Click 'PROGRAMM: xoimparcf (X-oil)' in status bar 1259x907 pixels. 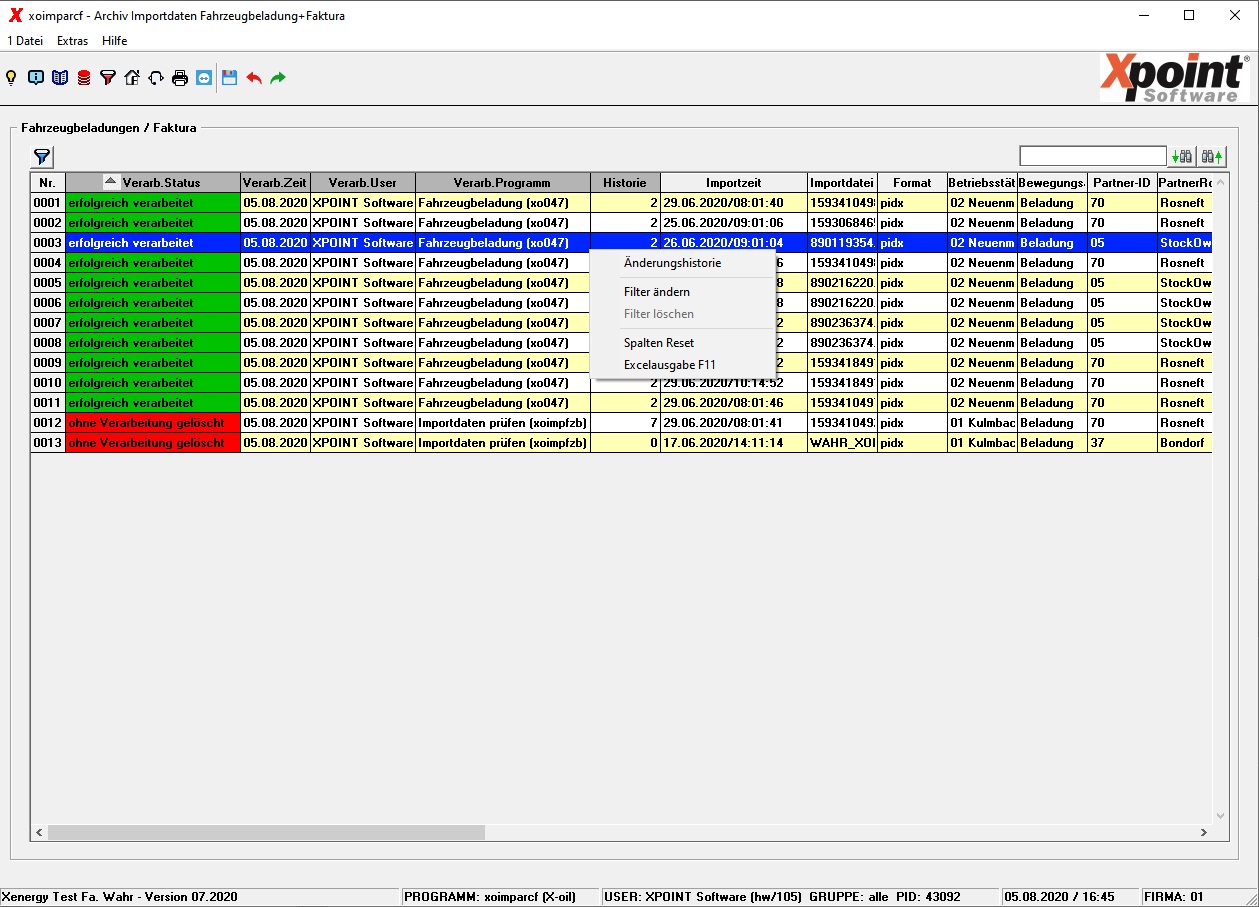pos(500,897)
